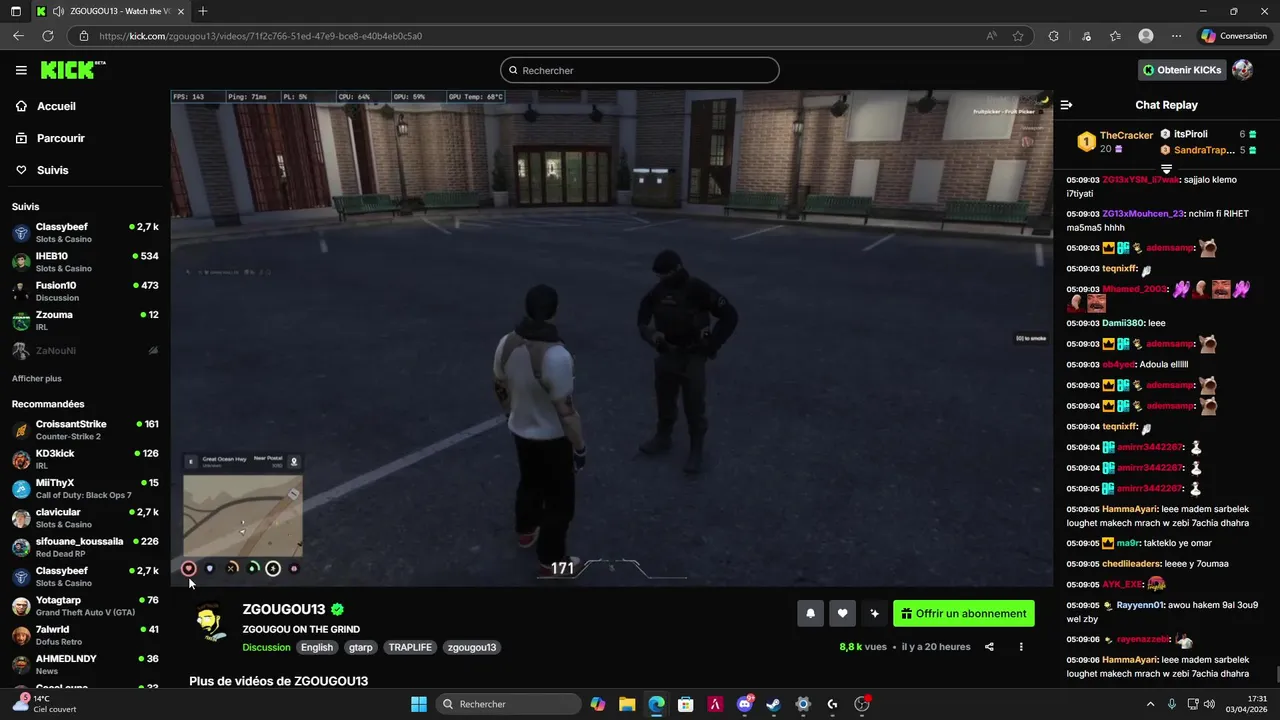Open followed channel Fusion10
1280x720 pixels.
point(85,290)
